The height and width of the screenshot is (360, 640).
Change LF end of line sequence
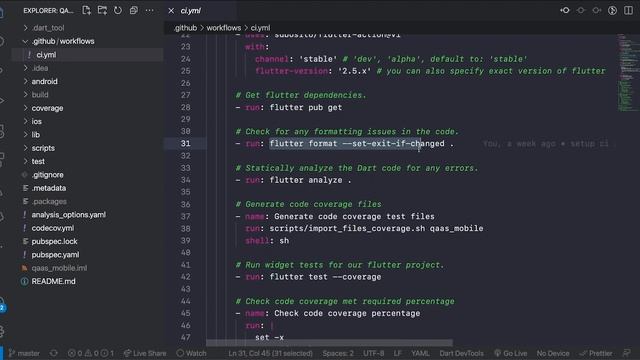click(398, 353)
